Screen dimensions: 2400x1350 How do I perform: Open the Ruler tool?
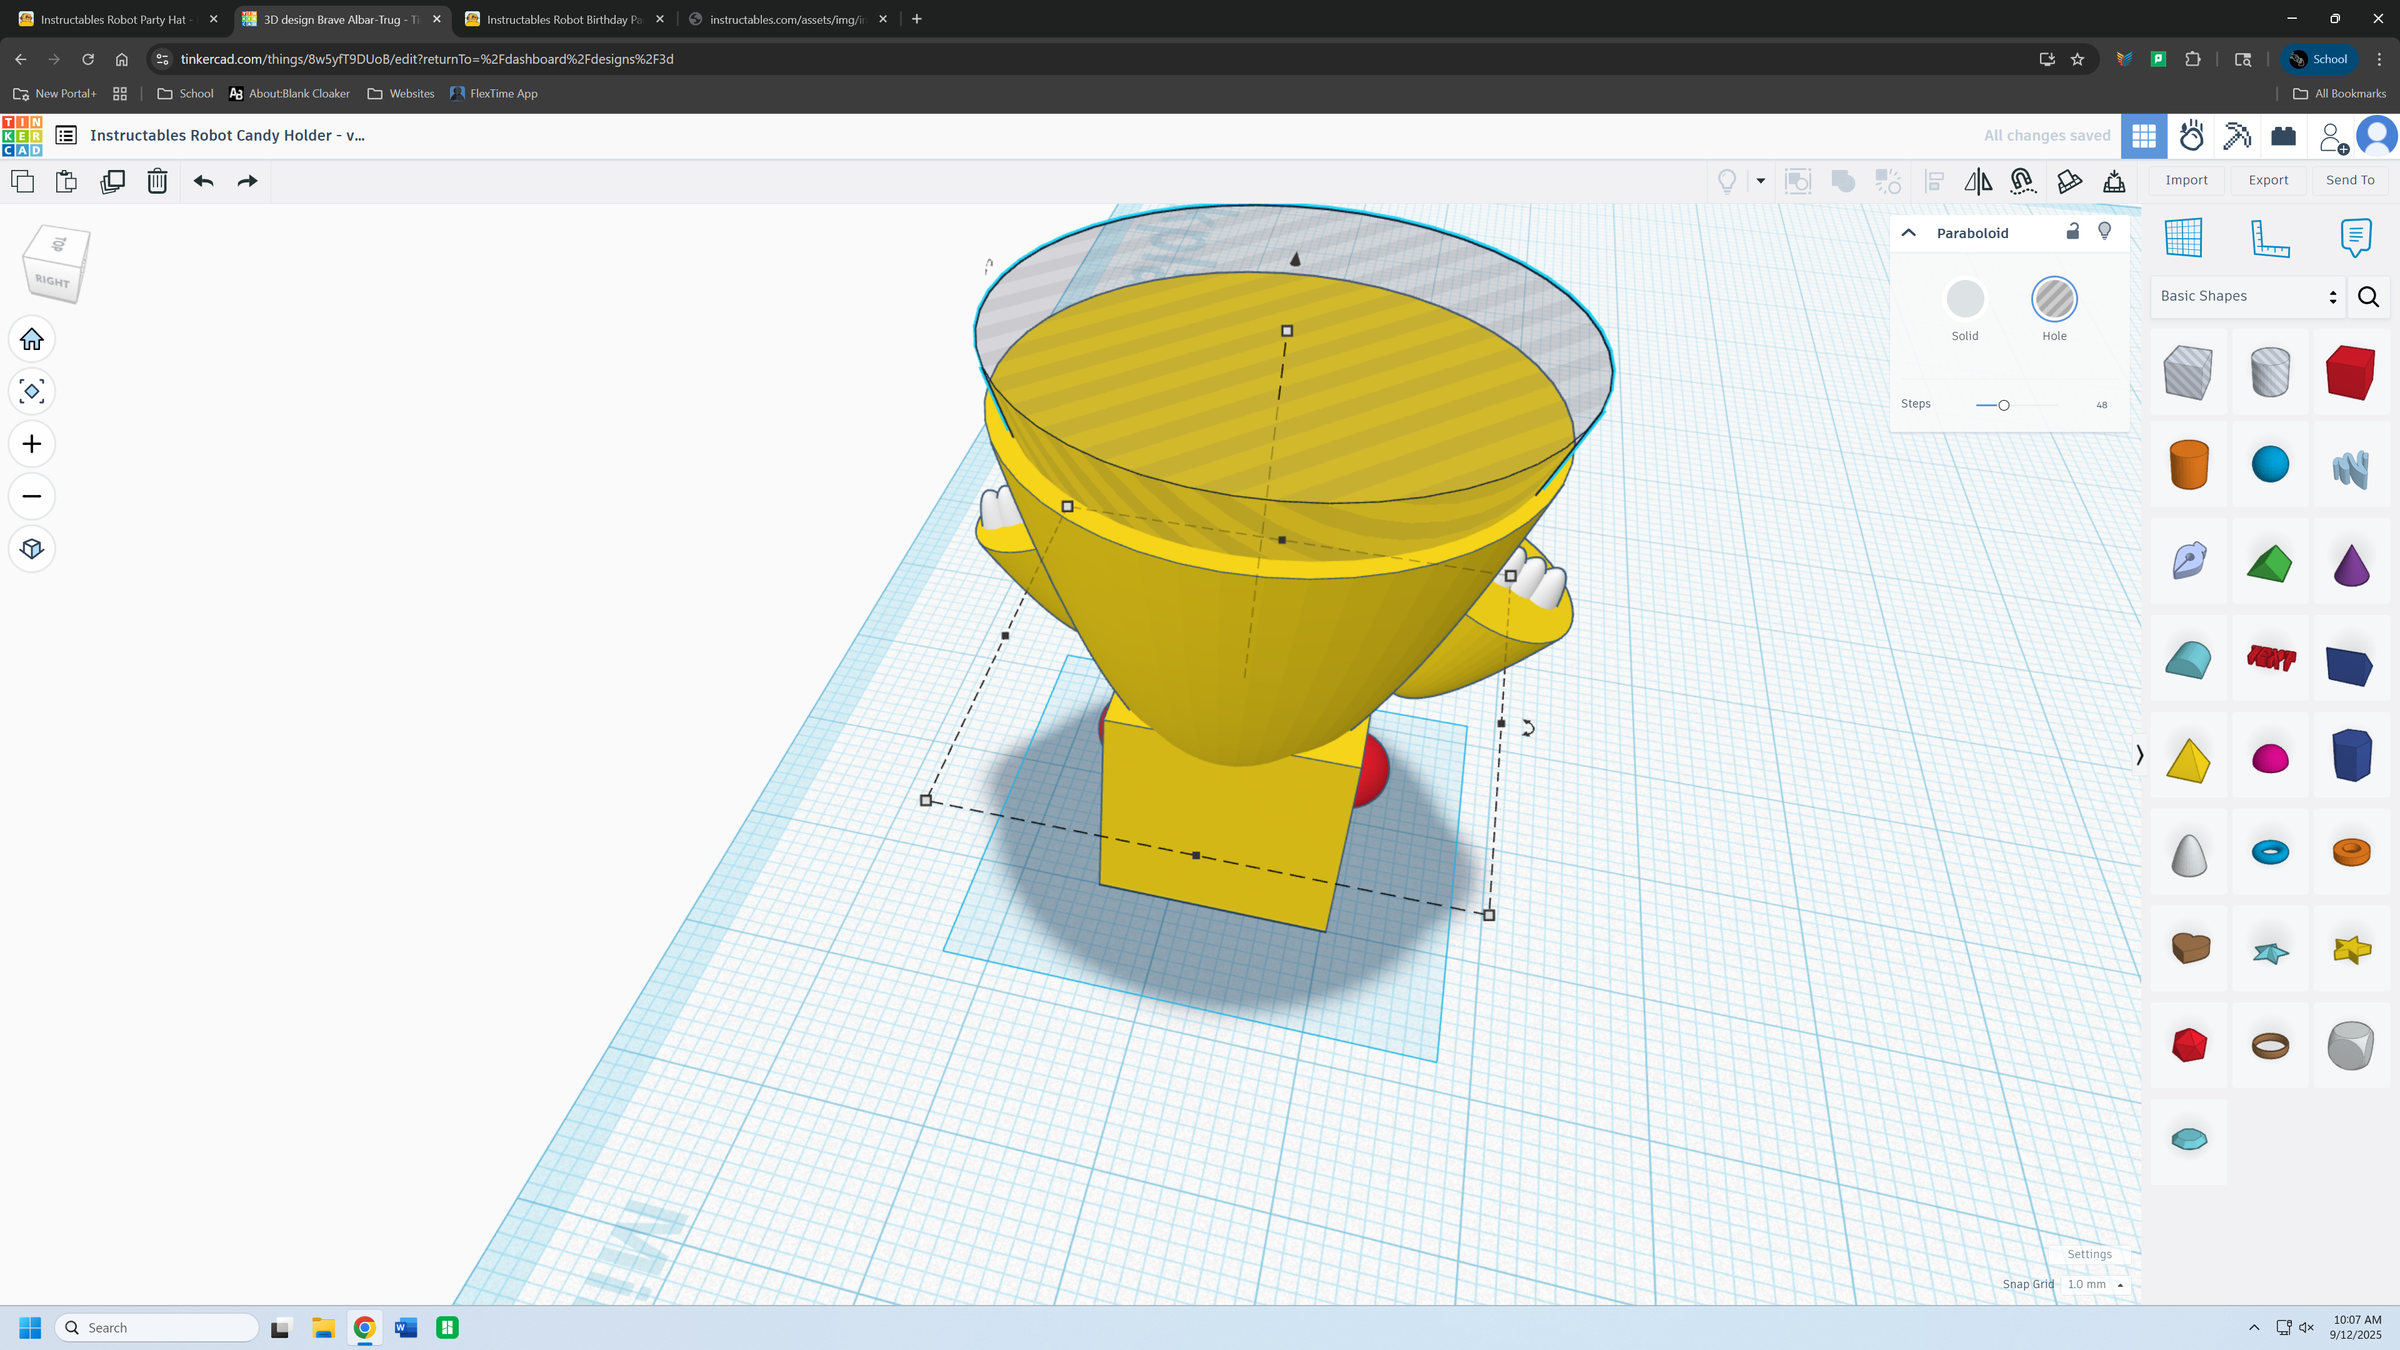[2270, 238]
